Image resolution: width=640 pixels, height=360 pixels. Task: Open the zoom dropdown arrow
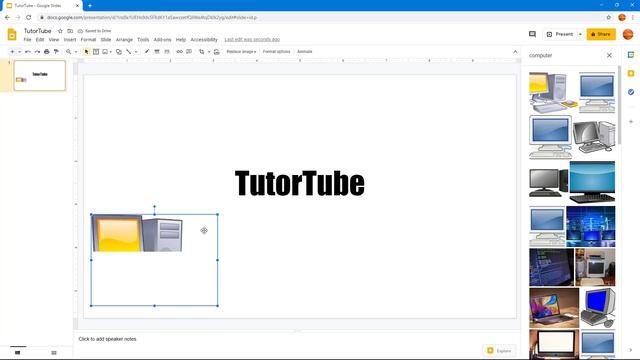76,52
